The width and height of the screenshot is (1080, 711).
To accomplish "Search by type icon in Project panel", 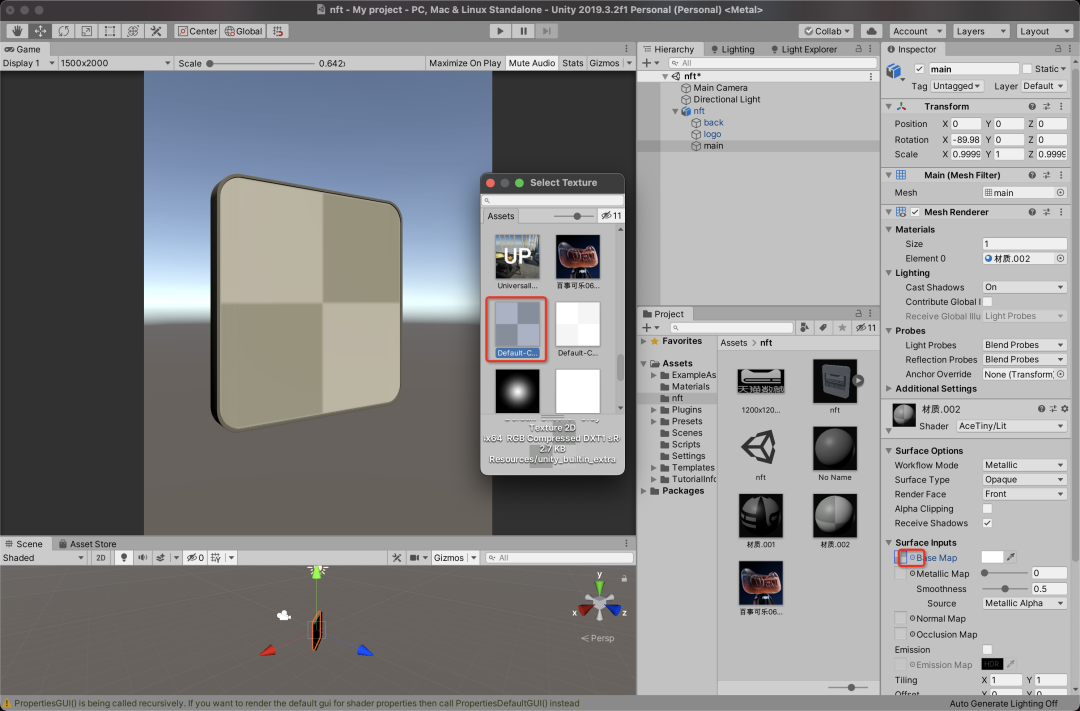I will click(x=804, y=328).
